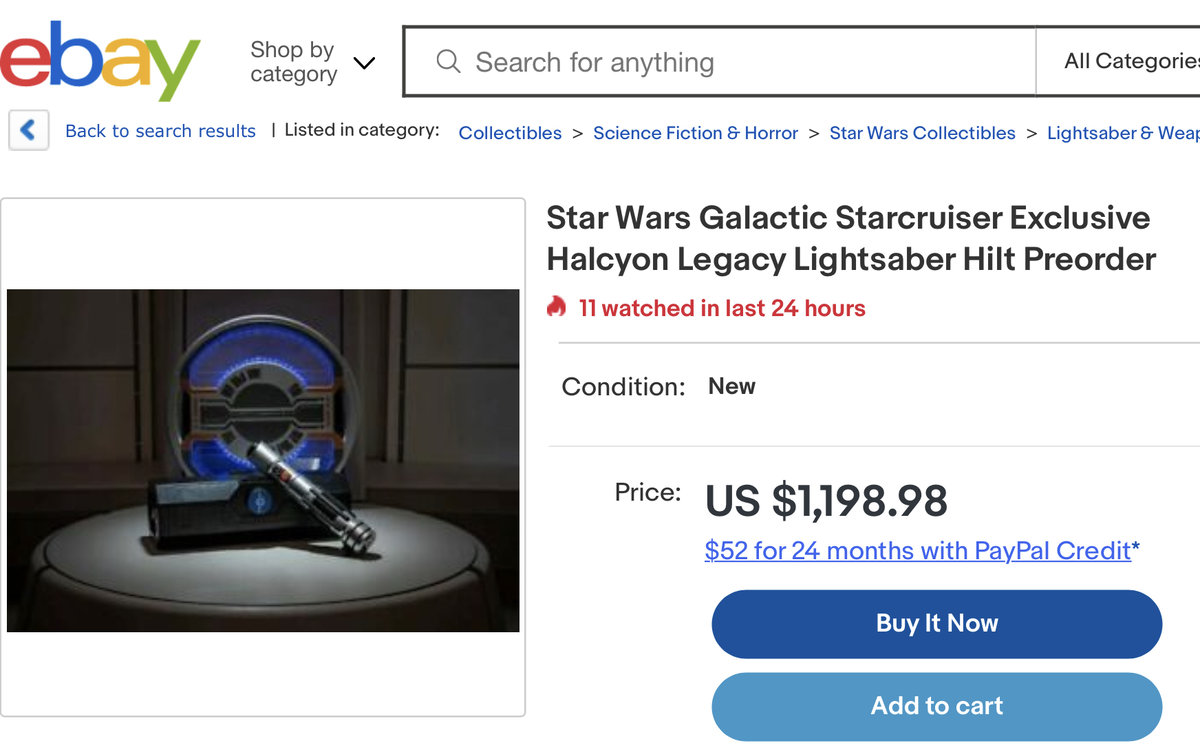Open the Collectibles breadcrumb category
The width and height of the screenshot is (1200, 750).
(x=510, y=133)
